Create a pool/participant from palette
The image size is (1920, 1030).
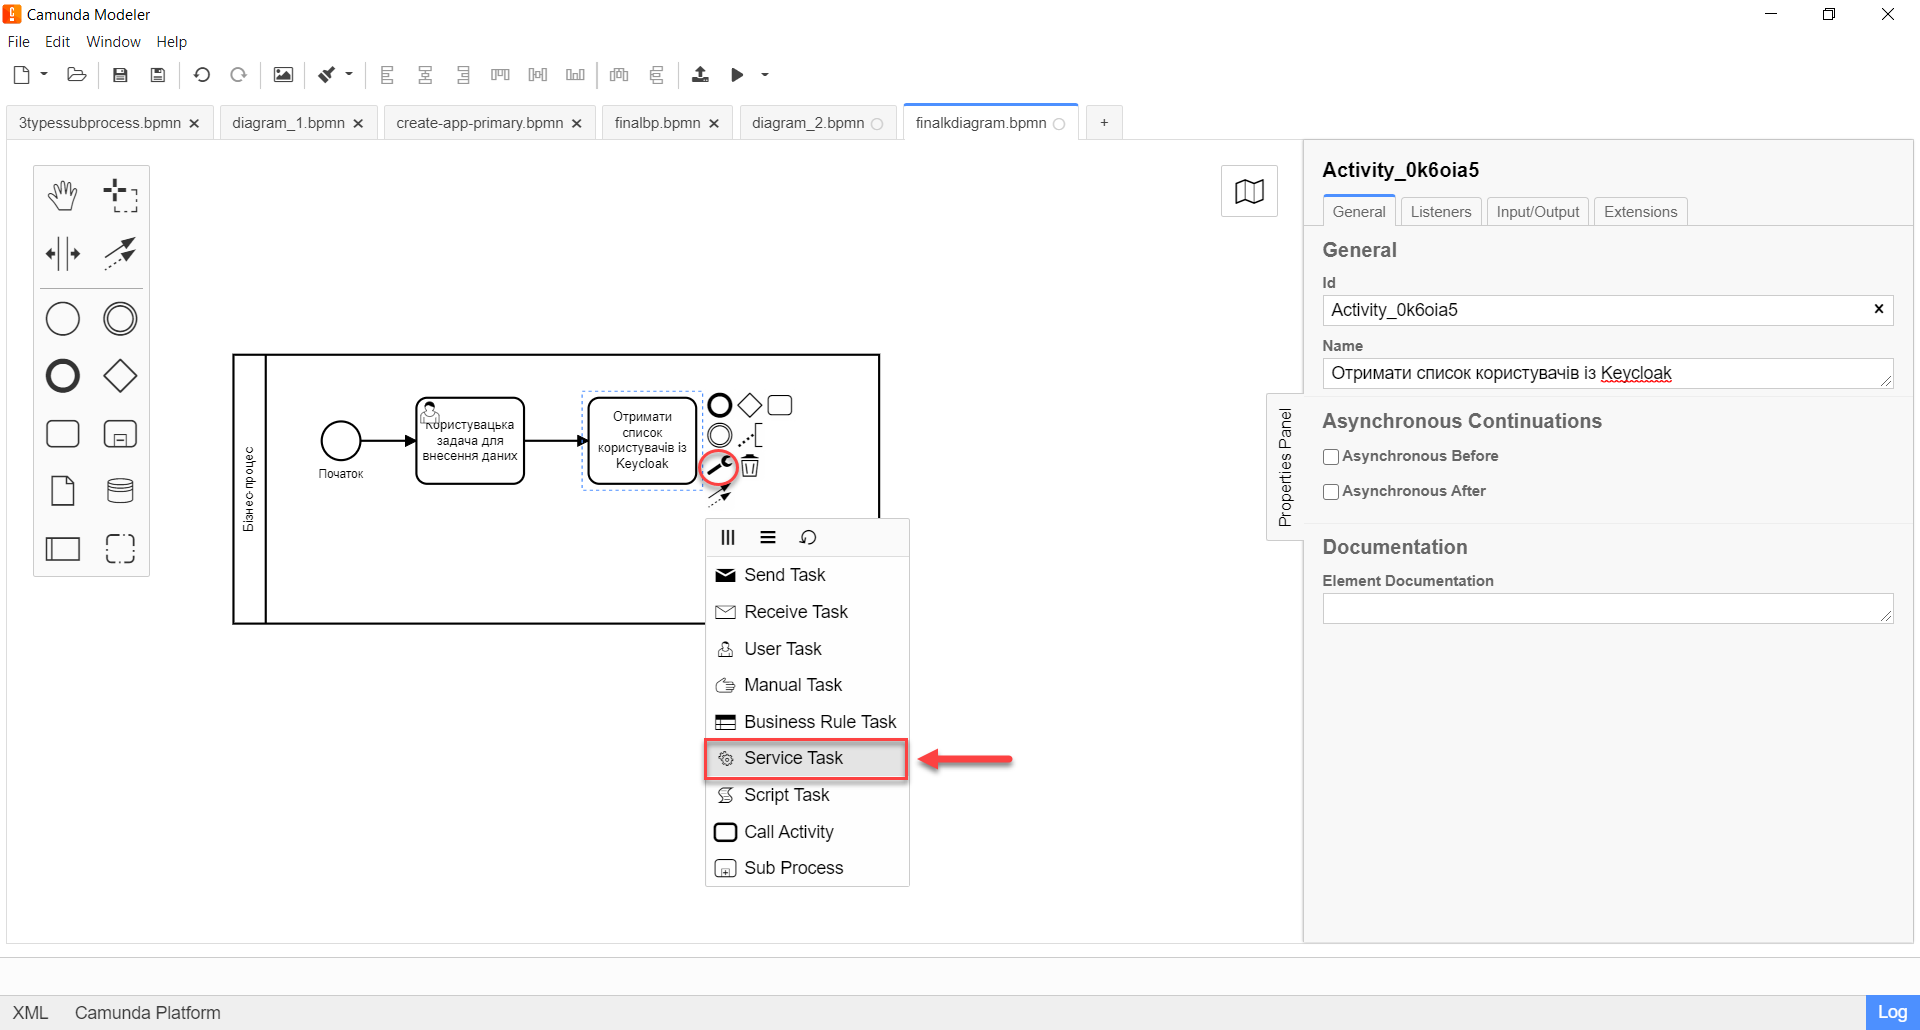click(x=63, y=548)
